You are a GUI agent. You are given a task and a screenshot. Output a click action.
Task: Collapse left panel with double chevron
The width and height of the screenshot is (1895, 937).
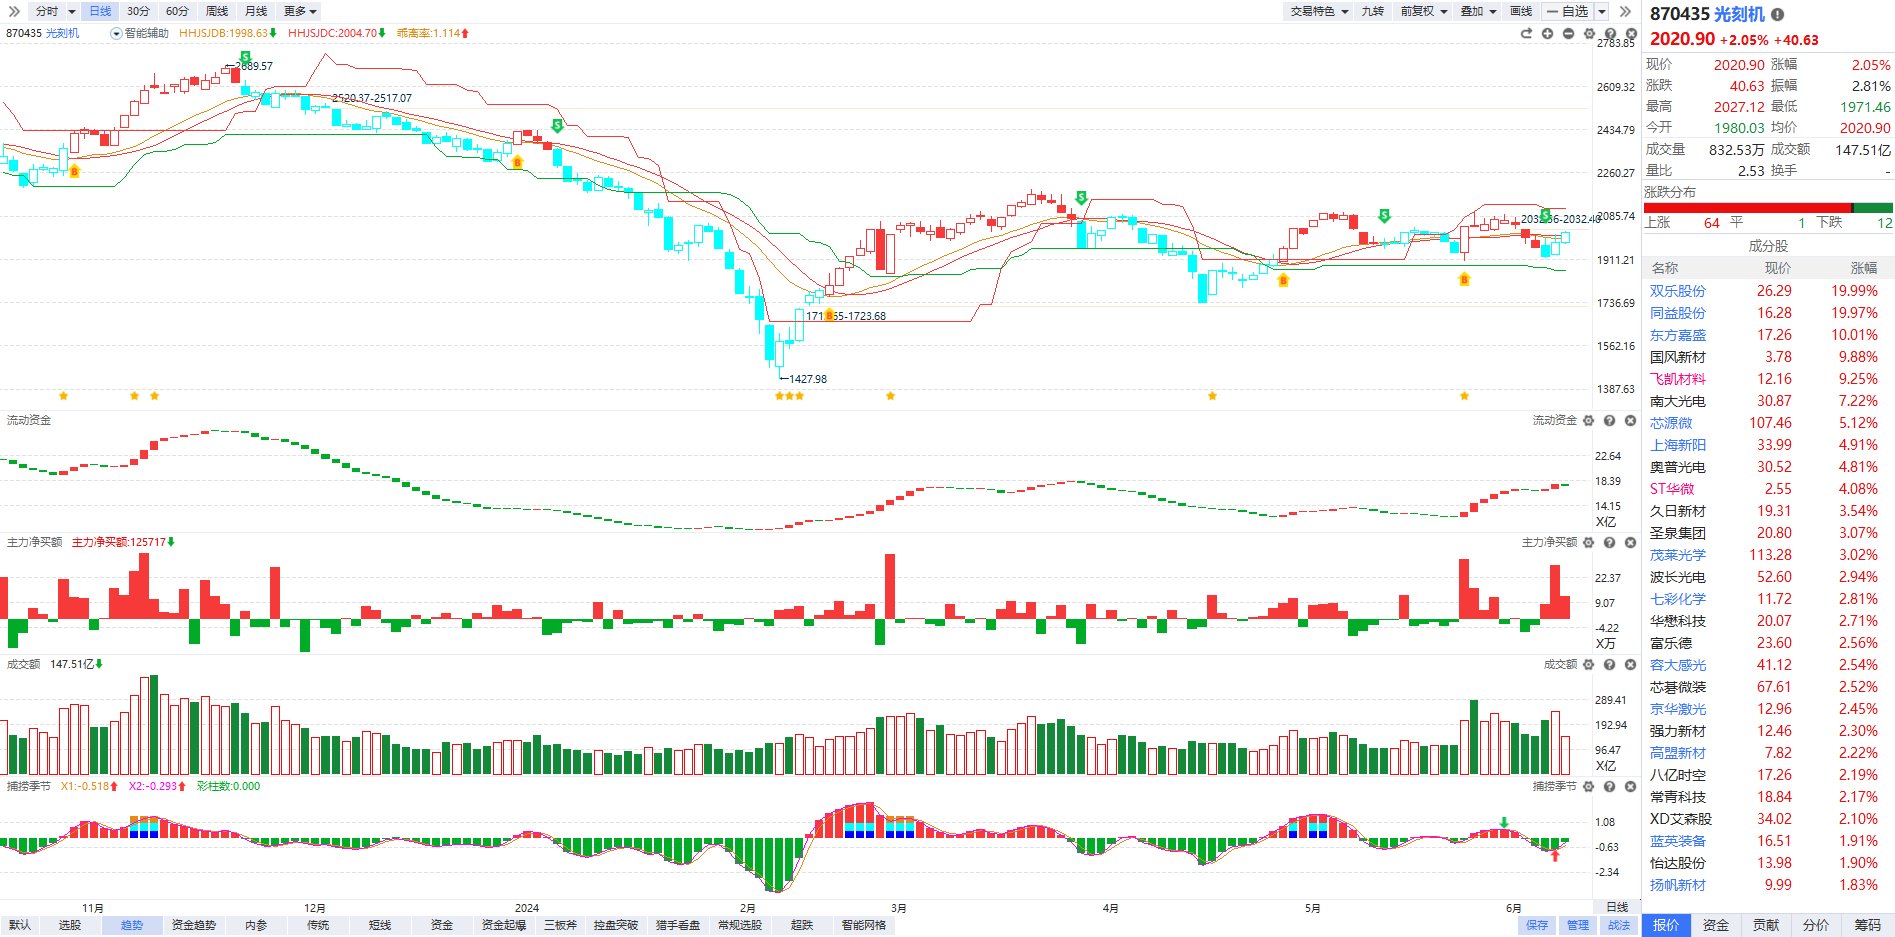coord(14,11)
